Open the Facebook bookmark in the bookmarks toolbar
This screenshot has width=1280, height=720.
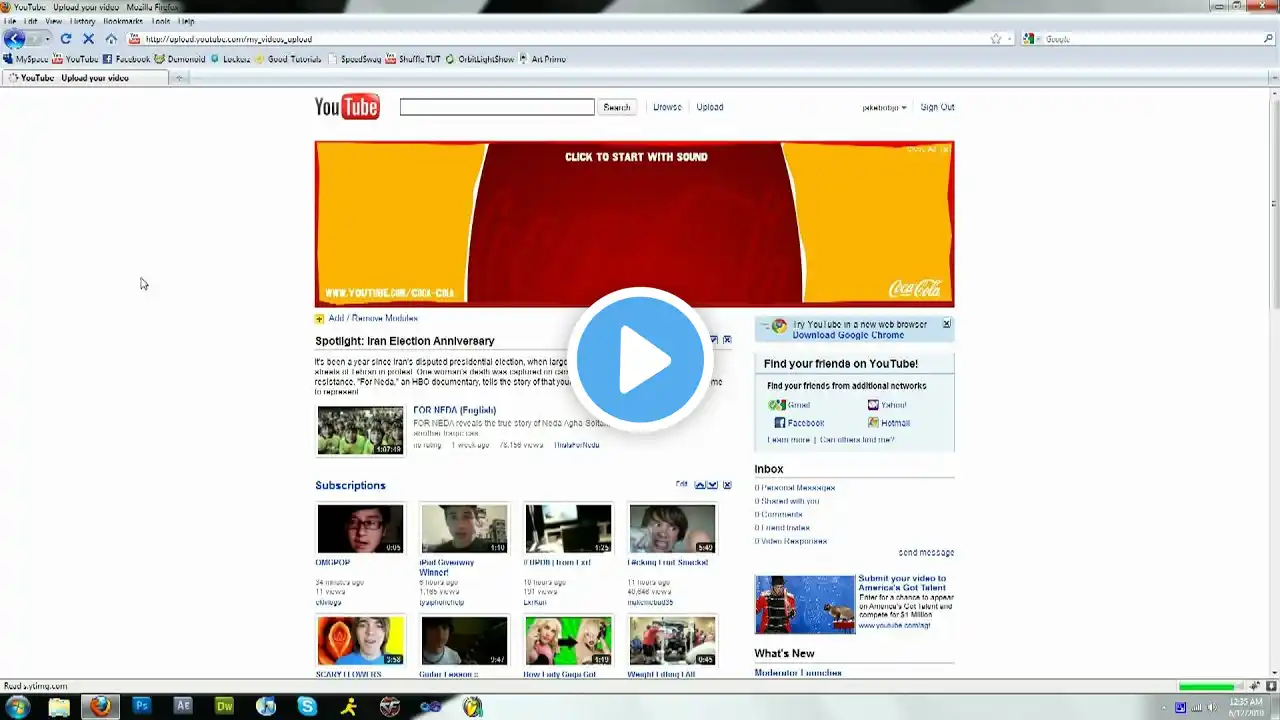tap(126, 59)
